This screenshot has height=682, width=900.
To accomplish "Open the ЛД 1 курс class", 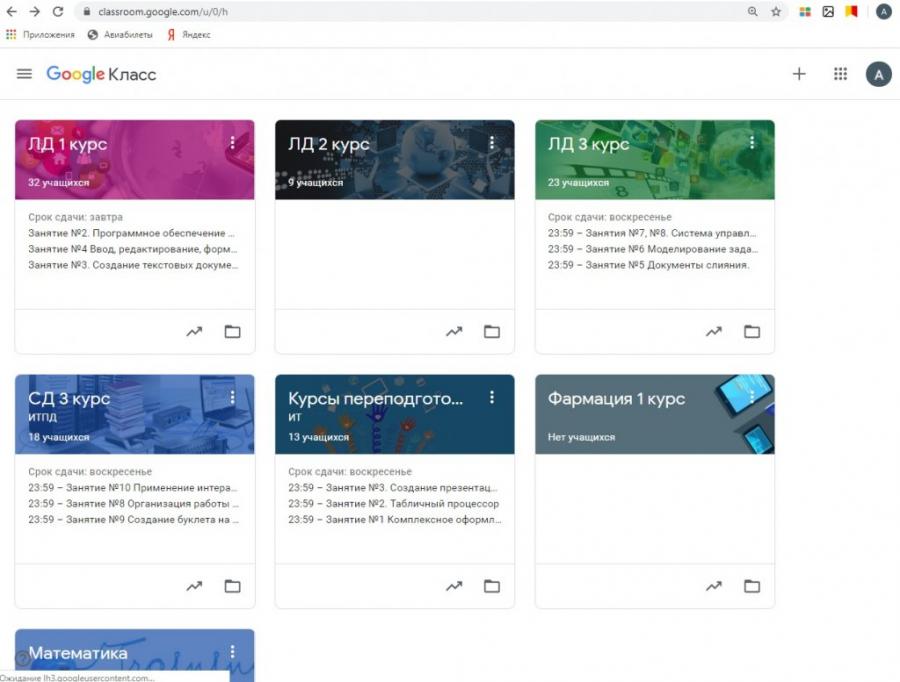I will pyautogui.click(x=68, y=144).
